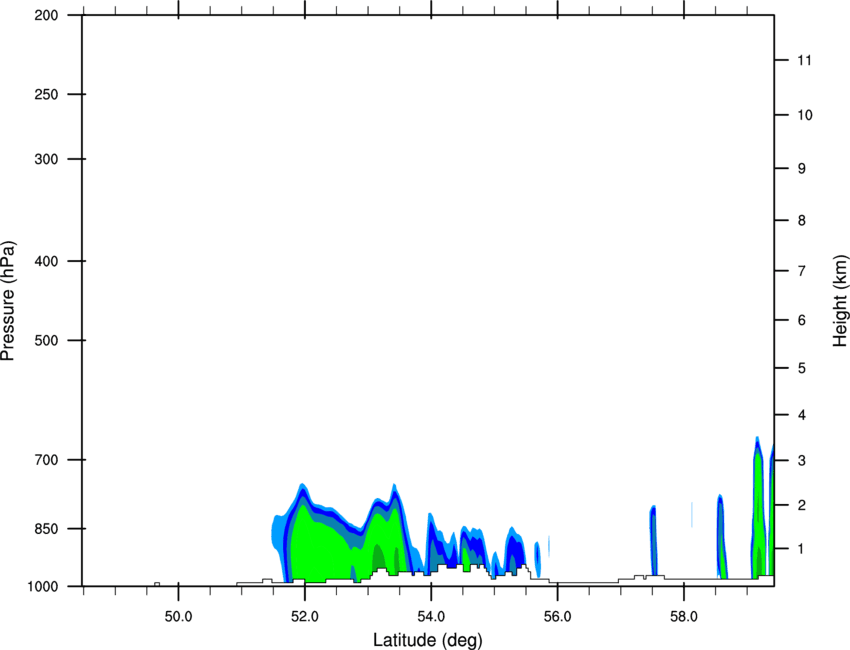This screenshot has width=850, height=650.
Task: Click height tick label 3
Action: (802, 461)
